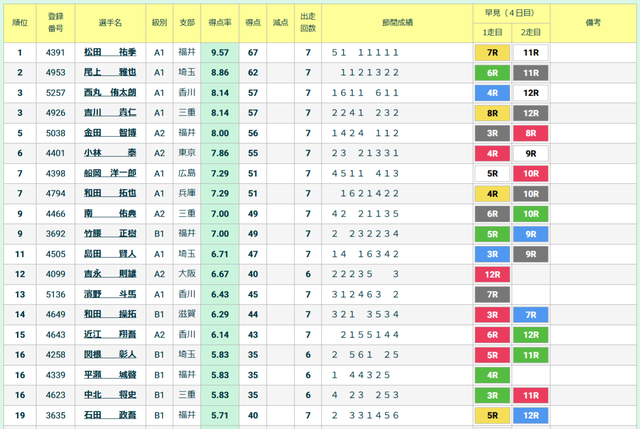Click green 6R button for 尾上 雅也
The width and height of the screenshot is (640, 429).
[x=492, y=73]
